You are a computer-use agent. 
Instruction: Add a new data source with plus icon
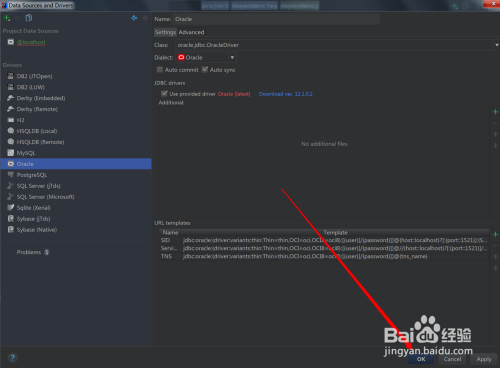pyautogui.click(x=7, y=18)
